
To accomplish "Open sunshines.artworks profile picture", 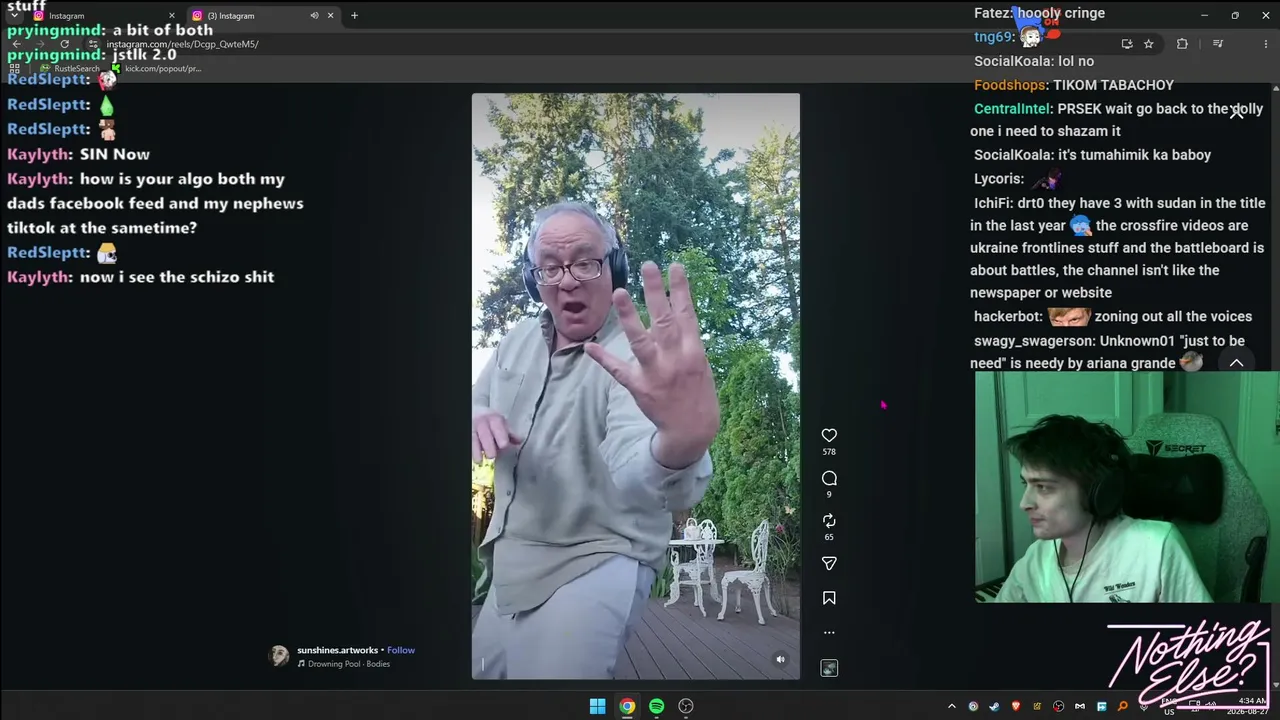I will (x=279, y=656).
